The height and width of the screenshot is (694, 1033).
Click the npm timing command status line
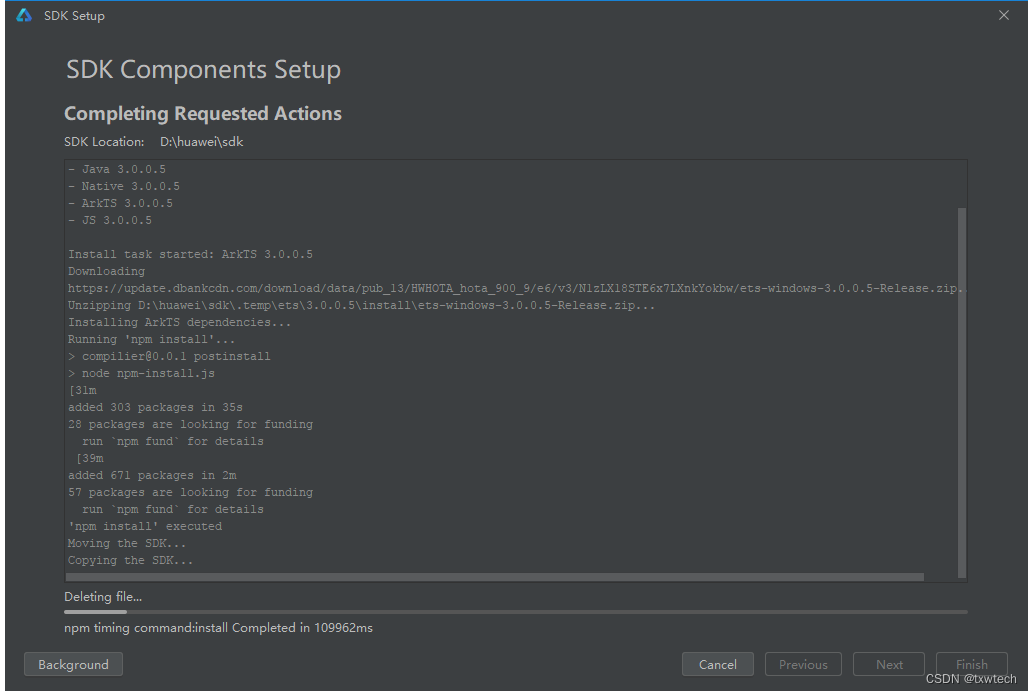[x=218, y=627]
